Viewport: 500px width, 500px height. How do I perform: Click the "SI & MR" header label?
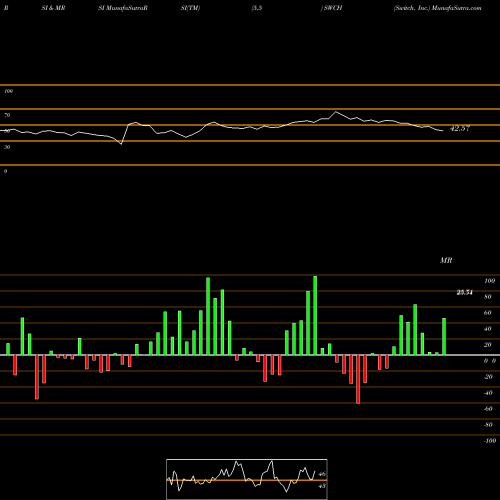point(53,8)
